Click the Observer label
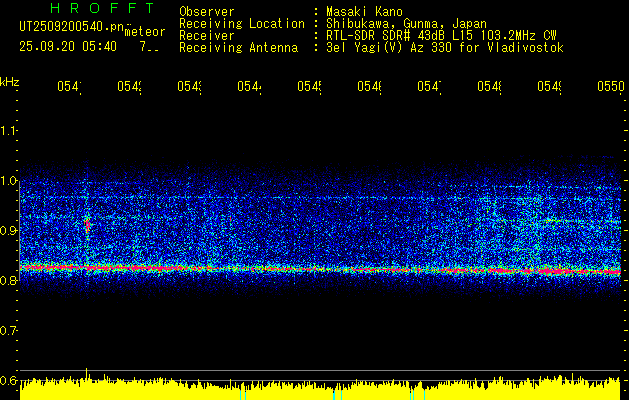The width and height of the screenshot is (629, 400). 207,11
